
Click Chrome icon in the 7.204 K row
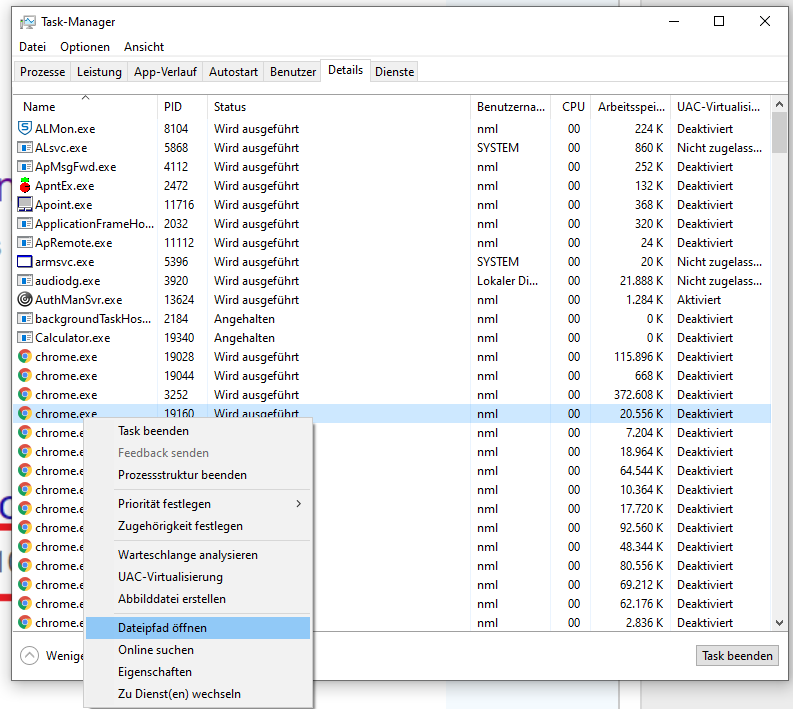tap(25, 432)
